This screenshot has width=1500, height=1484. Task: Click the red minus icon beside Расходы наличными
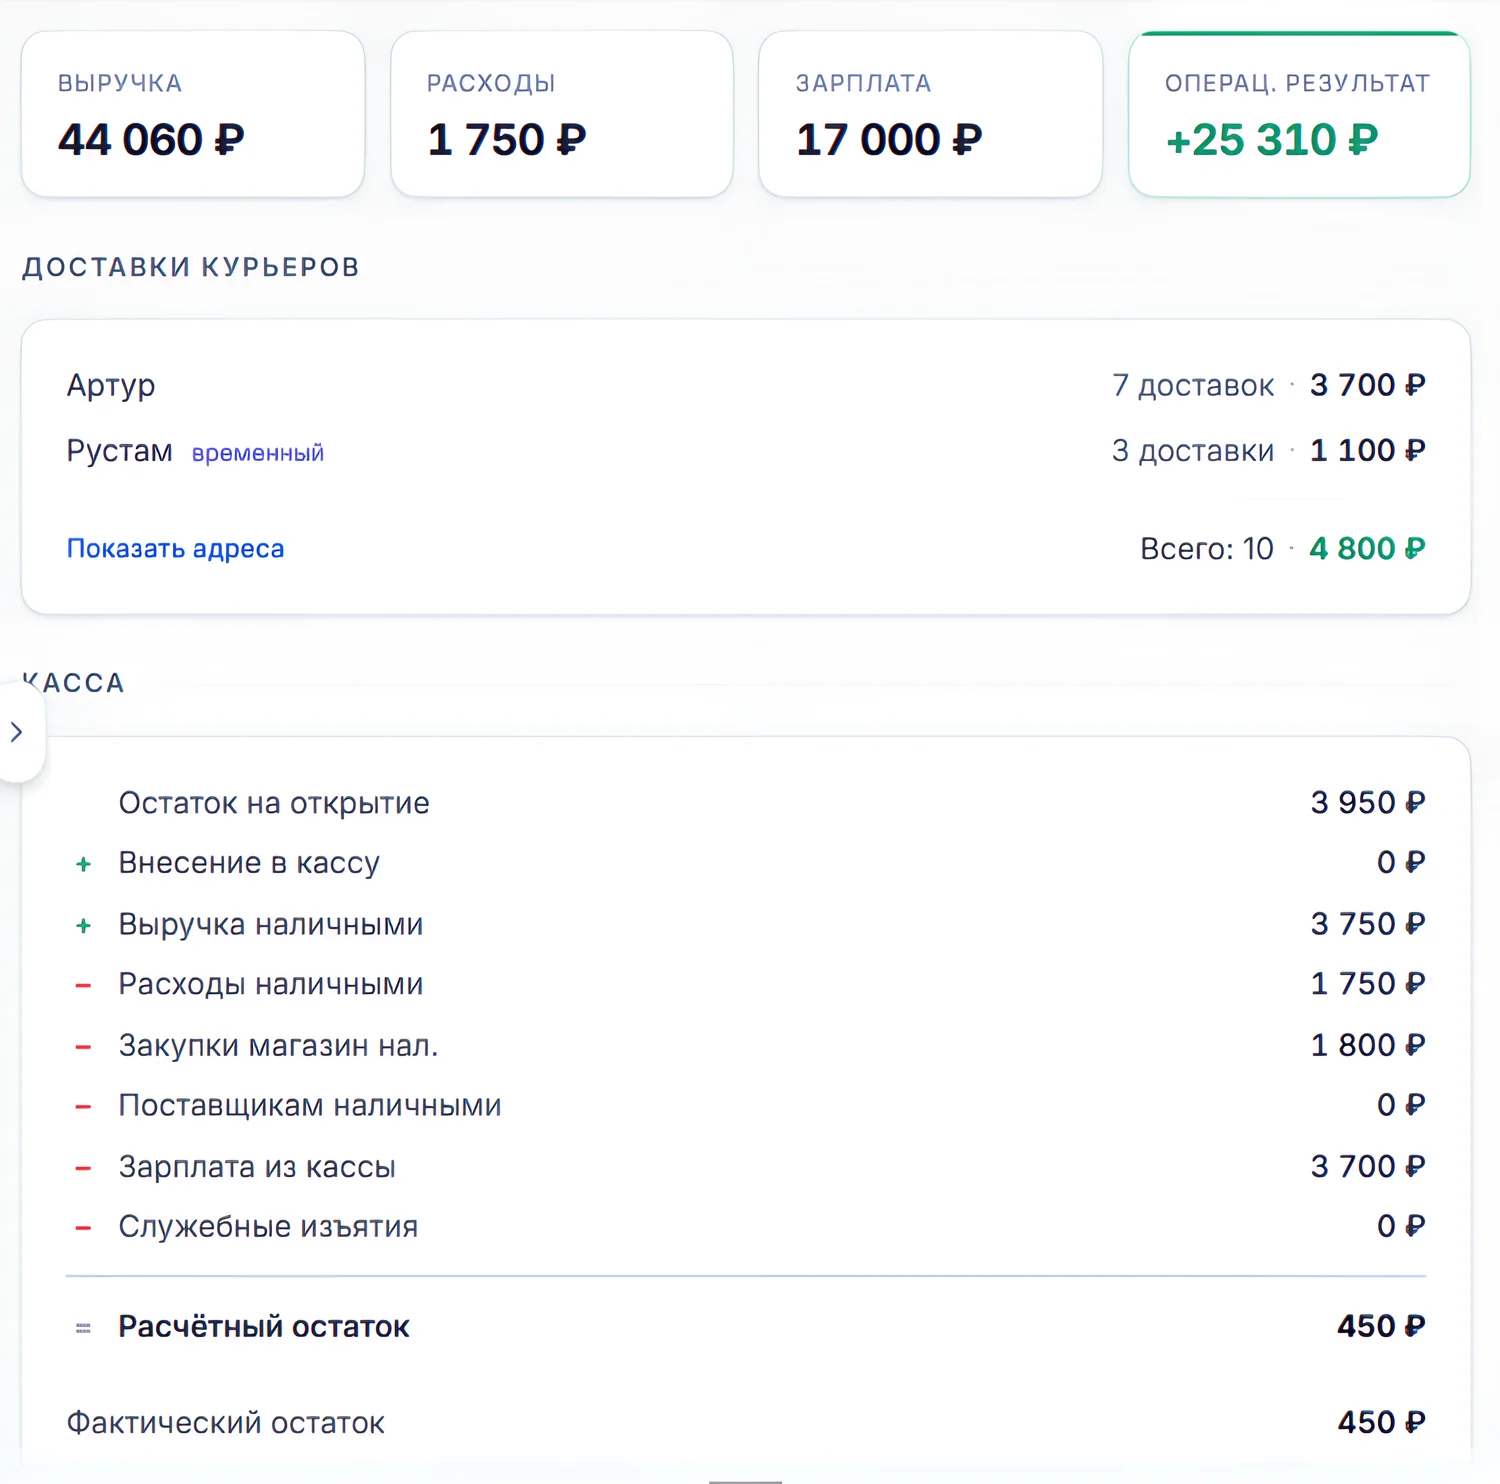84,986
